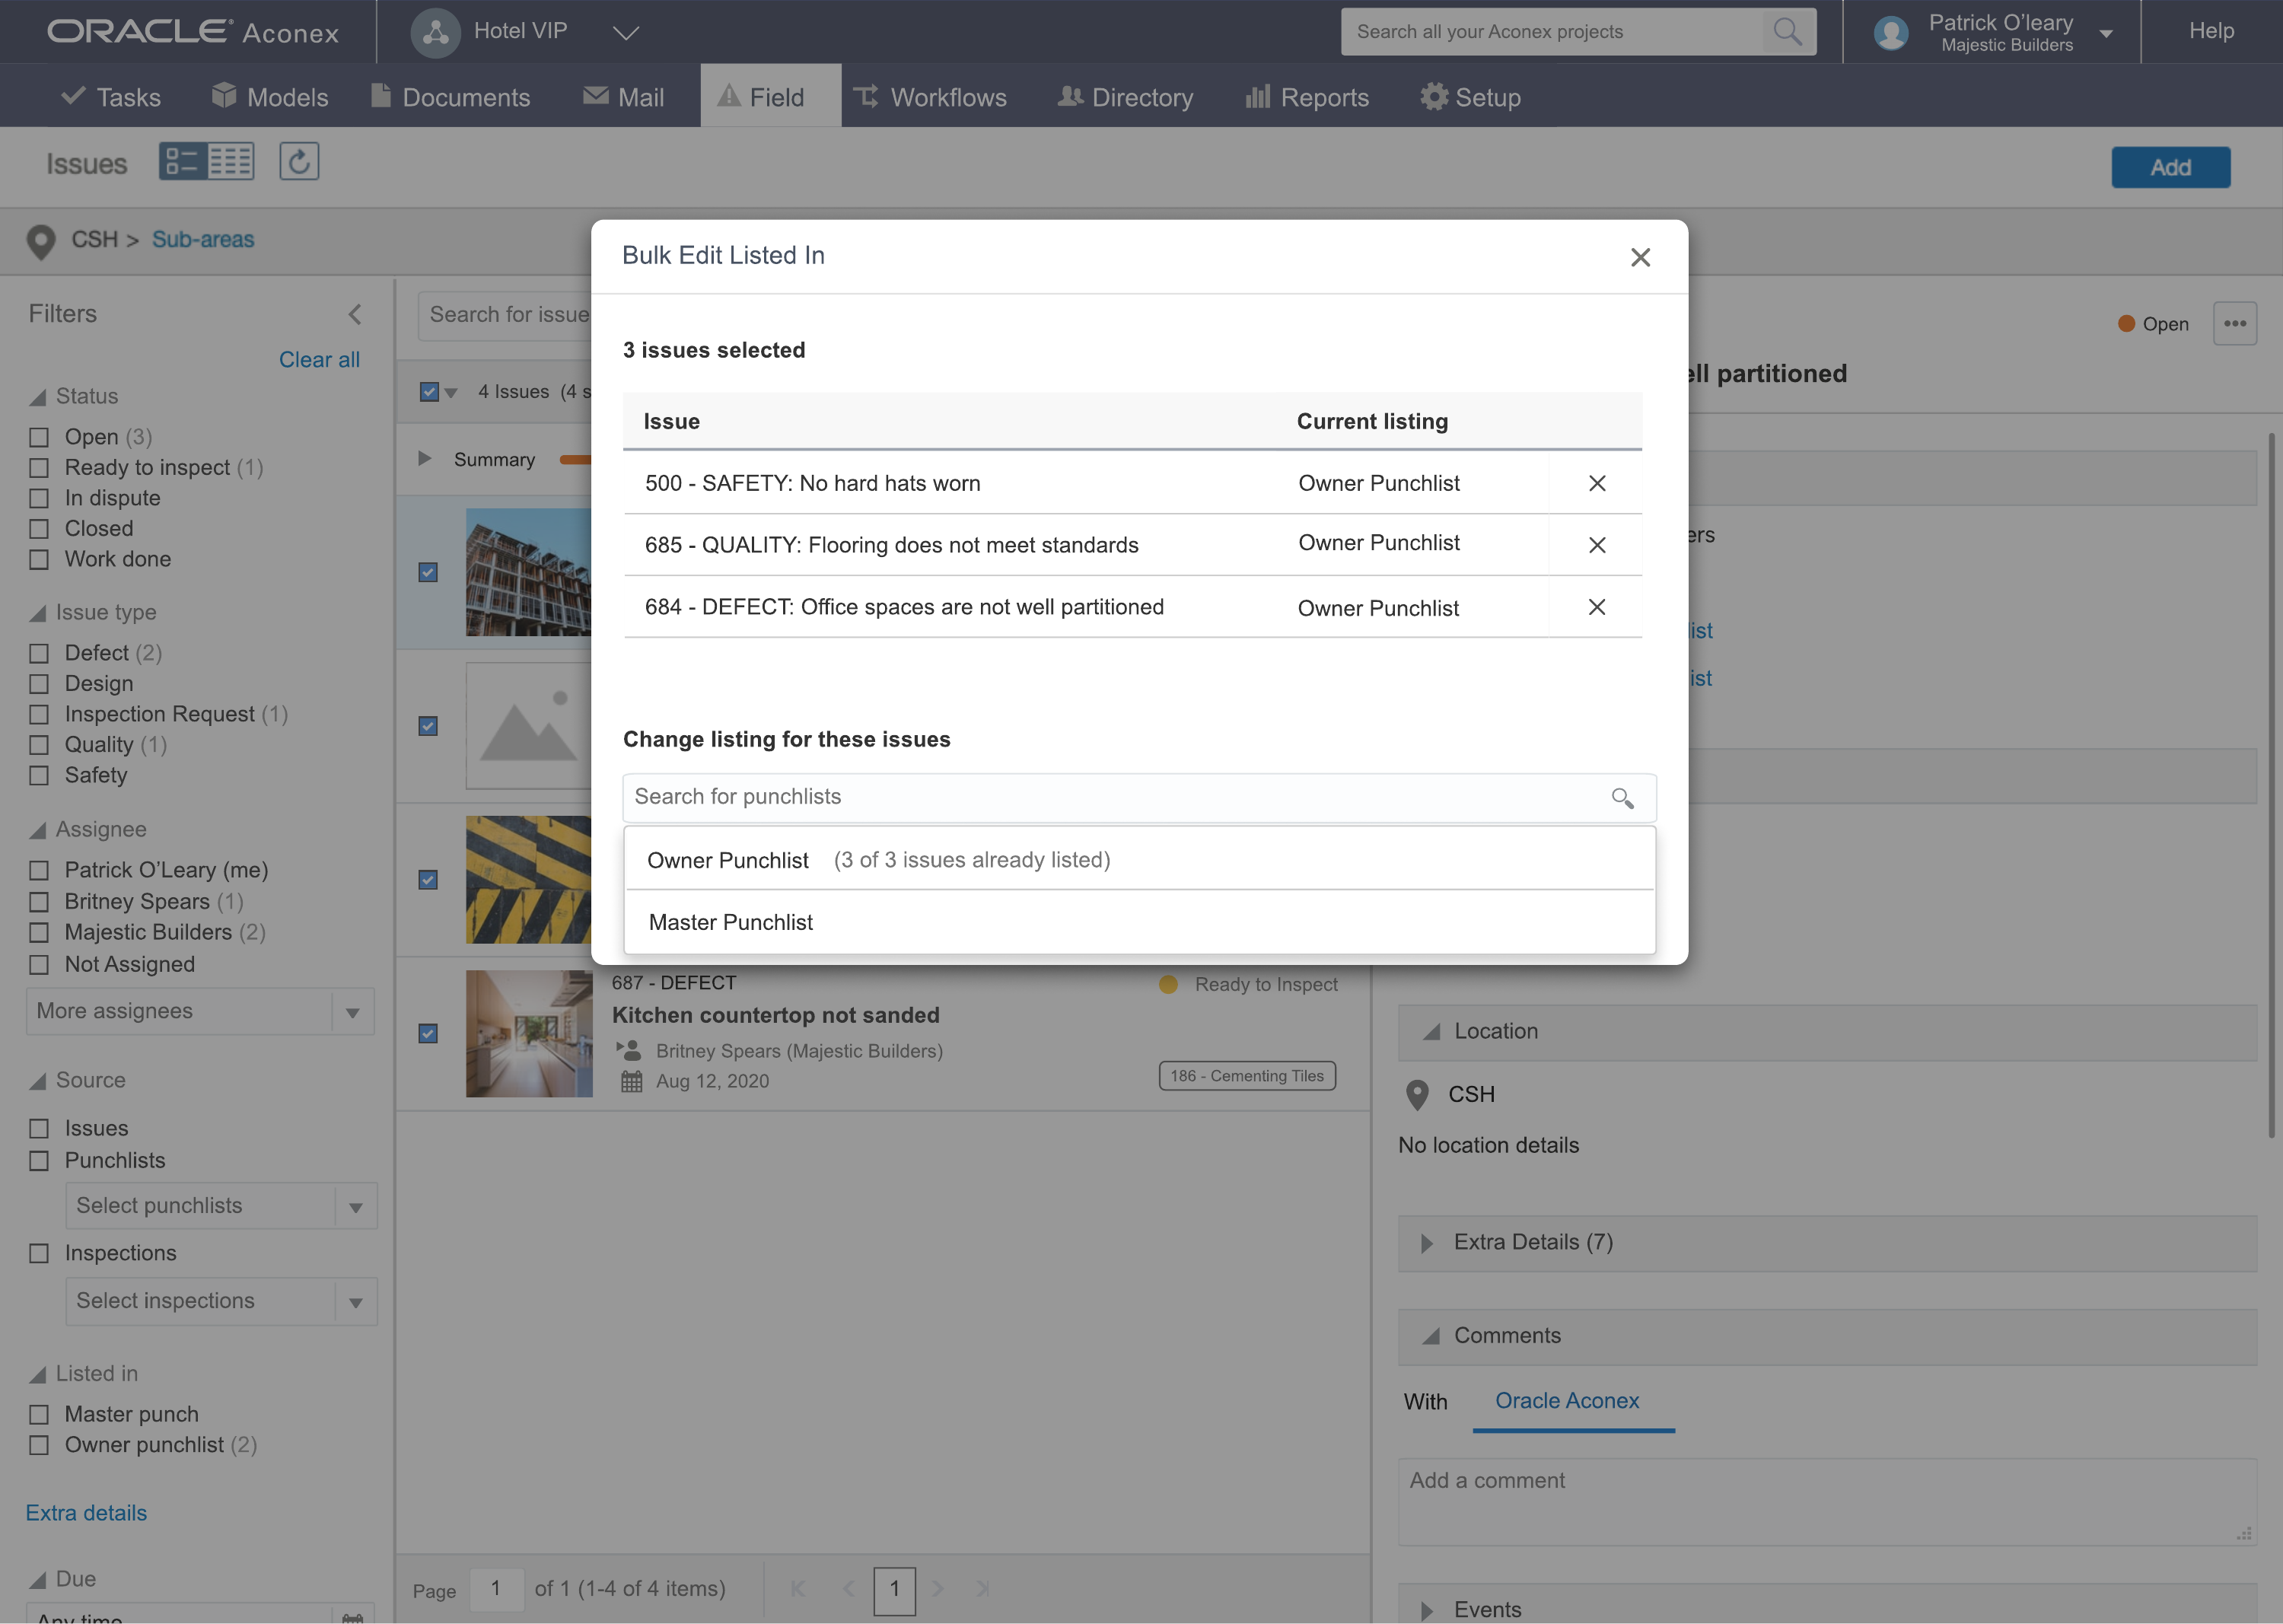The image size is (2283, 1624).
Task: Open the Setup tab
Action: pyautogui.click(x=1471, y=97)
